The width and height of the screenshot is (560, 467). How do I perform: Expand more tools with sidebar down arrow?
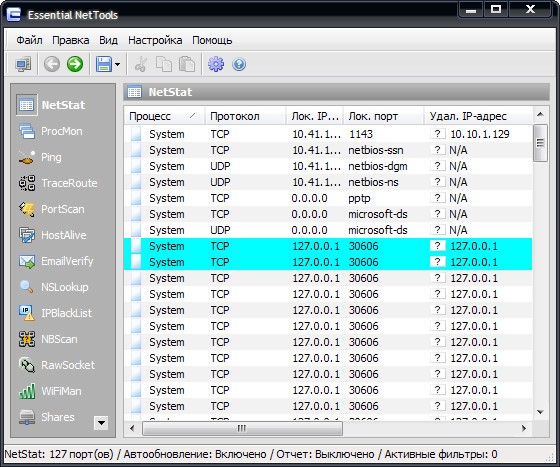click(x=101, y=423)
